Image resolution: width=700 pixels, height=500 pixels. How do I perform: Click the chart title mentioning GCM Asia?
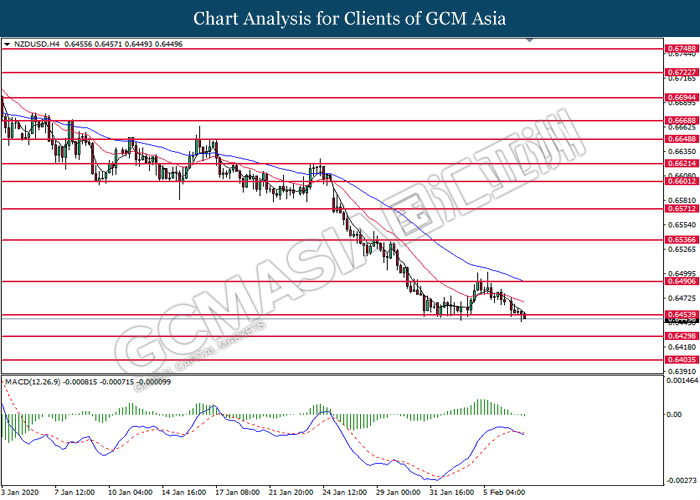point(350,18)
